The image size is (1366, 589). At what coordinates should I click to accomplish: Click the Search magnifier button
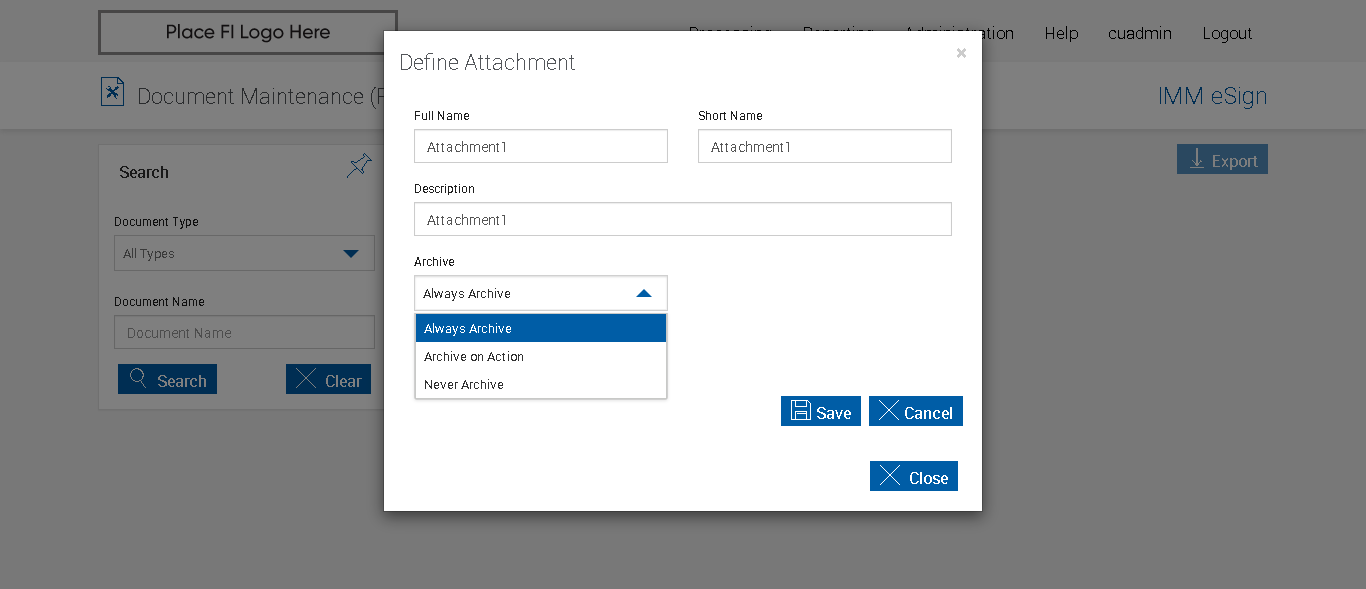coord(167,380)
